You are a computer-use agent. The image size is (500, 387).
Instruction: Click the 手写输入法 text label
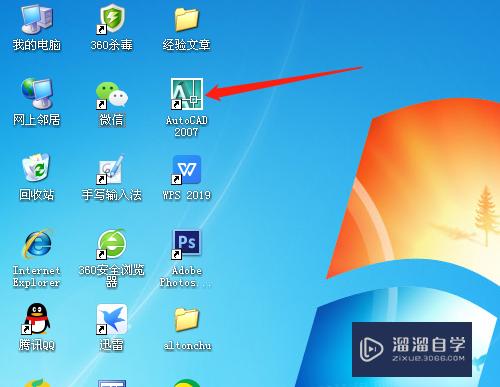[x=112, y=195]
